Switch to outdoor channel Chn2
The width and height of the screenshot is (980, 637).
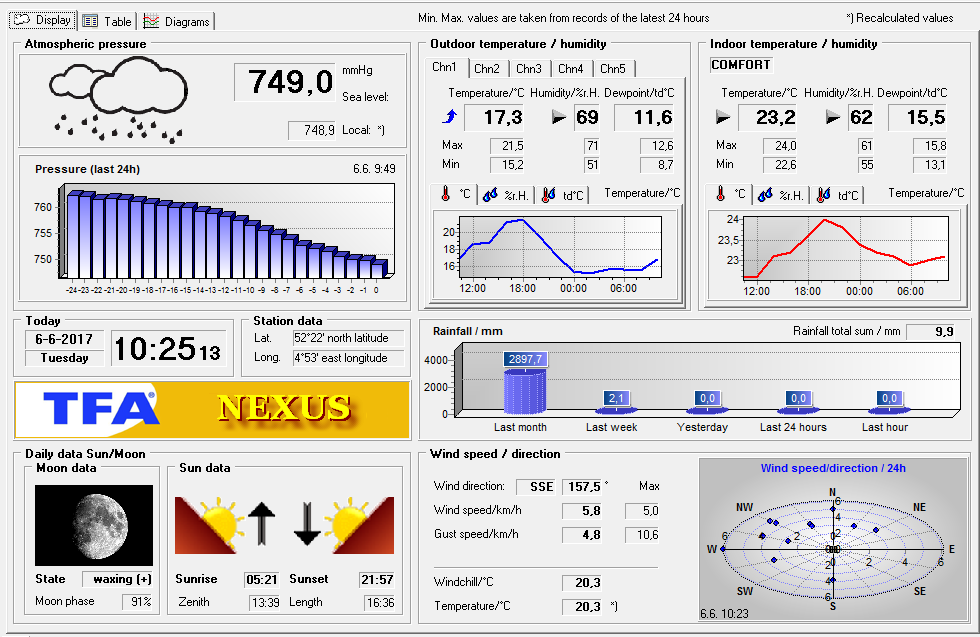coord(486,69)
